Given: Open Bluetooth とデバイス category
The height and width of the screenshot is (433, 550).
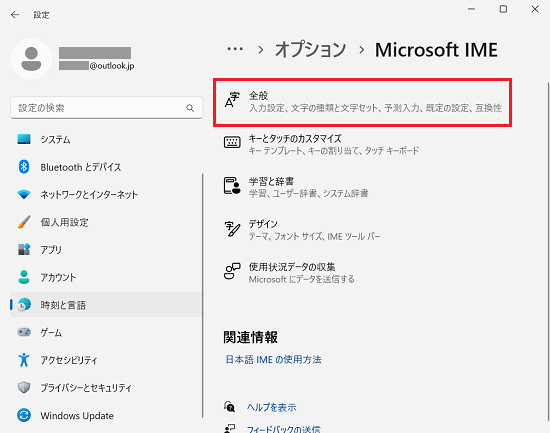Looking at the screenshot, I should [x=106, y=167].
